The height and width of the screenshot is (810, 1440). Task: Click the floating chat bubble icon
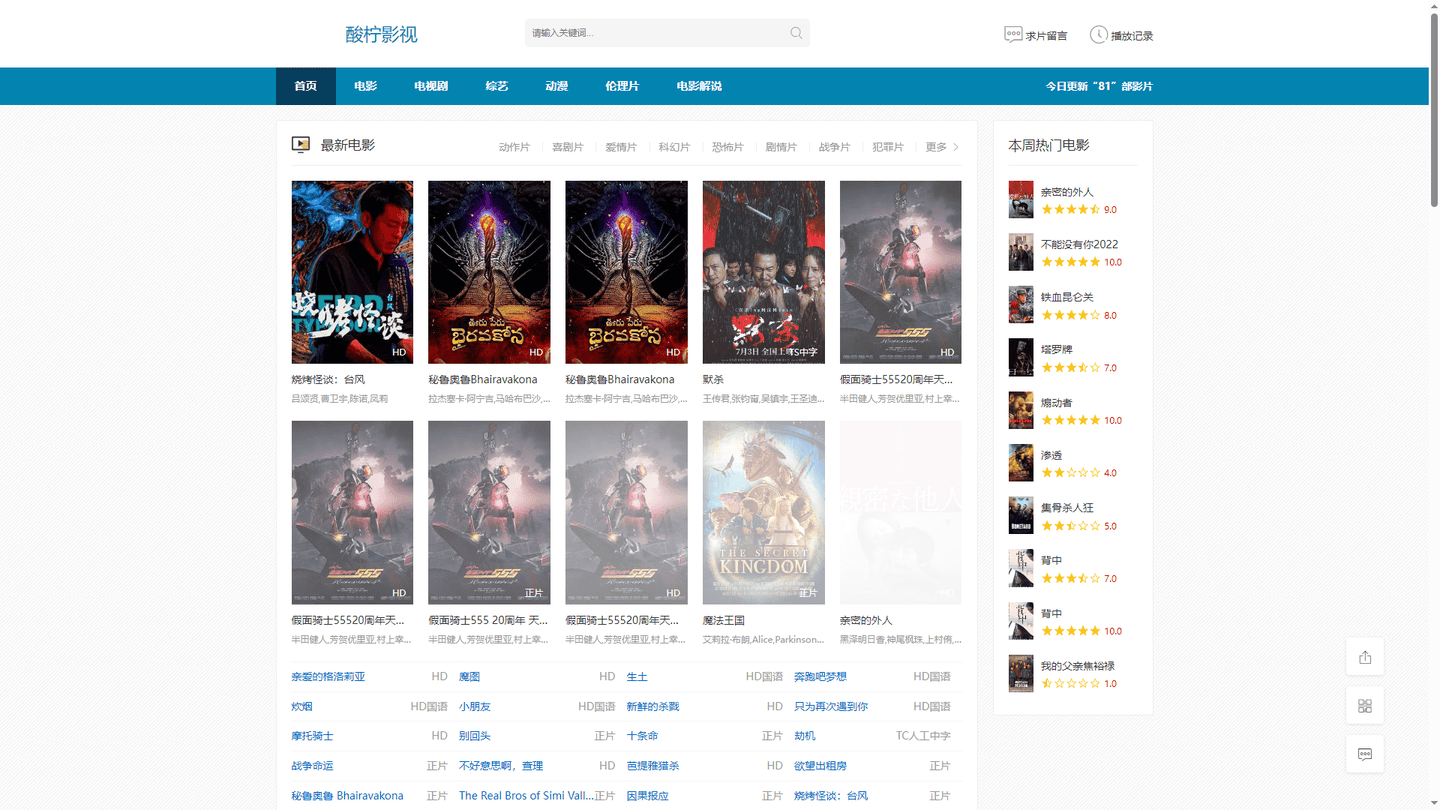coord(1365,754)
